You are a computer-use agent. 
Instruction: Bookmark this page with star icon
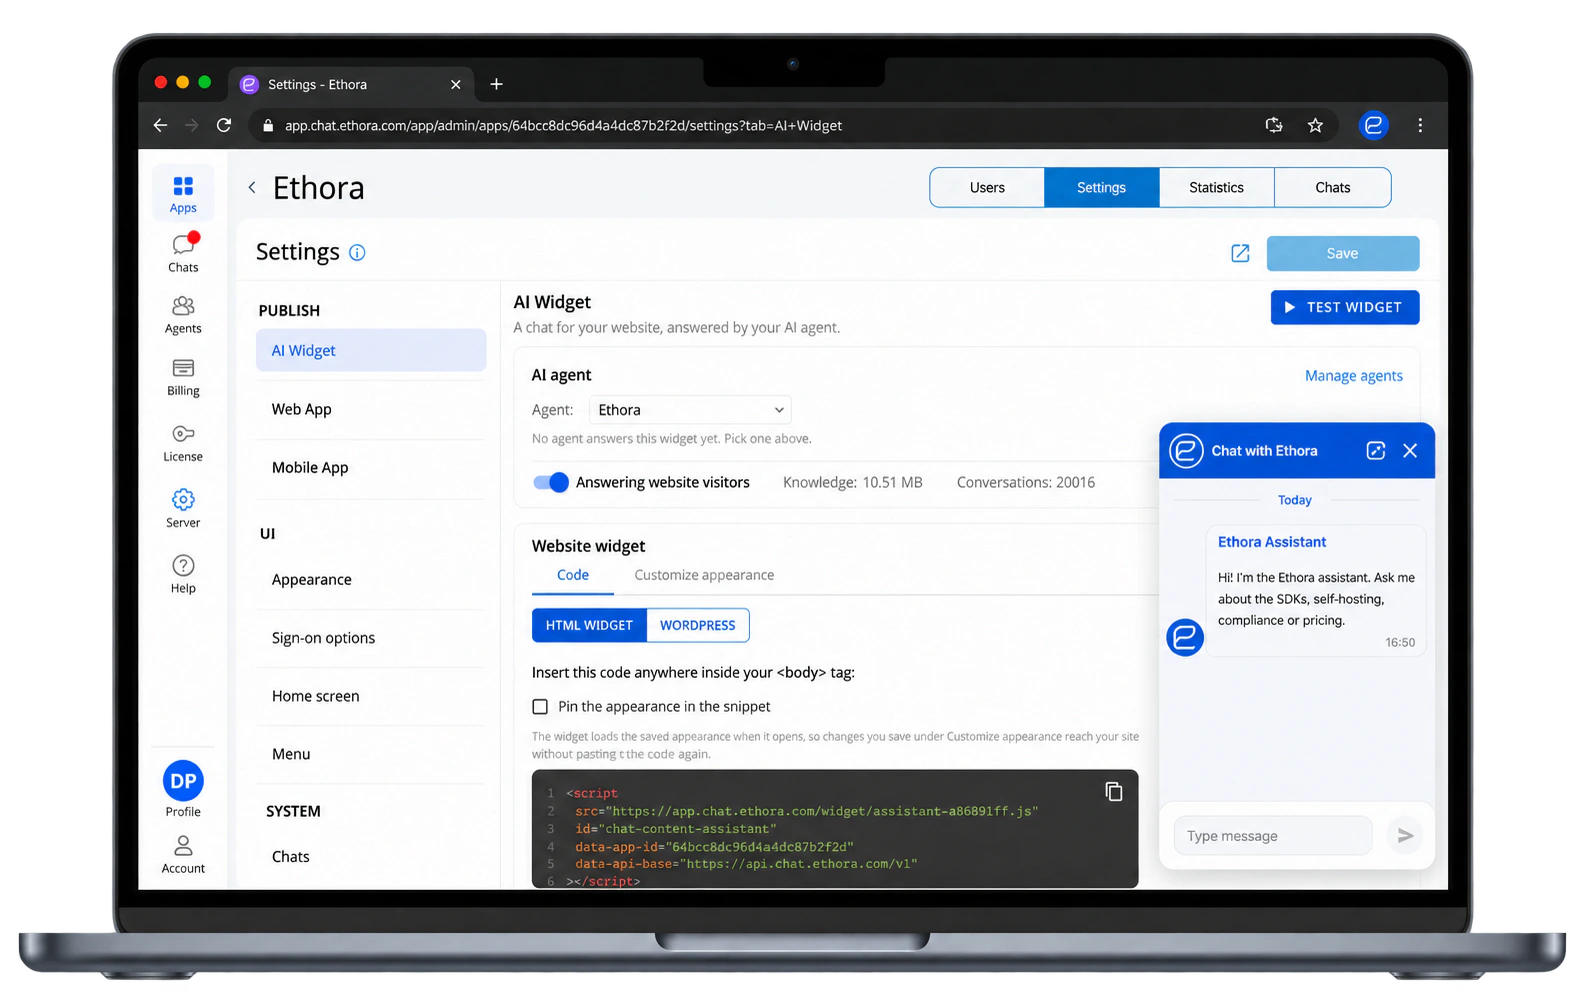(x=1315, y=125)
